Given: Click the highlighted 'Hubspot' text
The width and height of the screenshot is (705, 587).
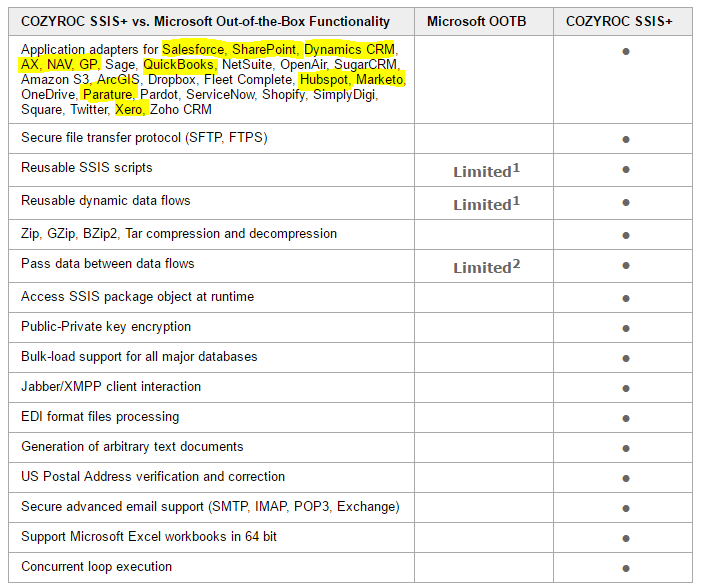Looking at the screenshot, I should (x=324, y=80).
